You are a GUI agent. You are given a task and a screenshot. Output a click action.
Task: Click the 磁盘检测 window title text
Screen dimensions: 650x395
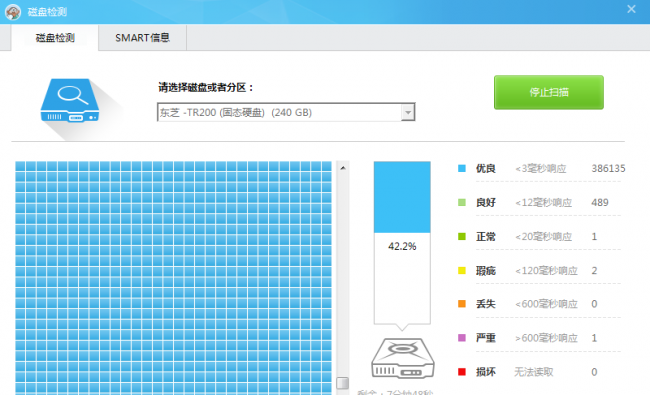pos(47,12)
